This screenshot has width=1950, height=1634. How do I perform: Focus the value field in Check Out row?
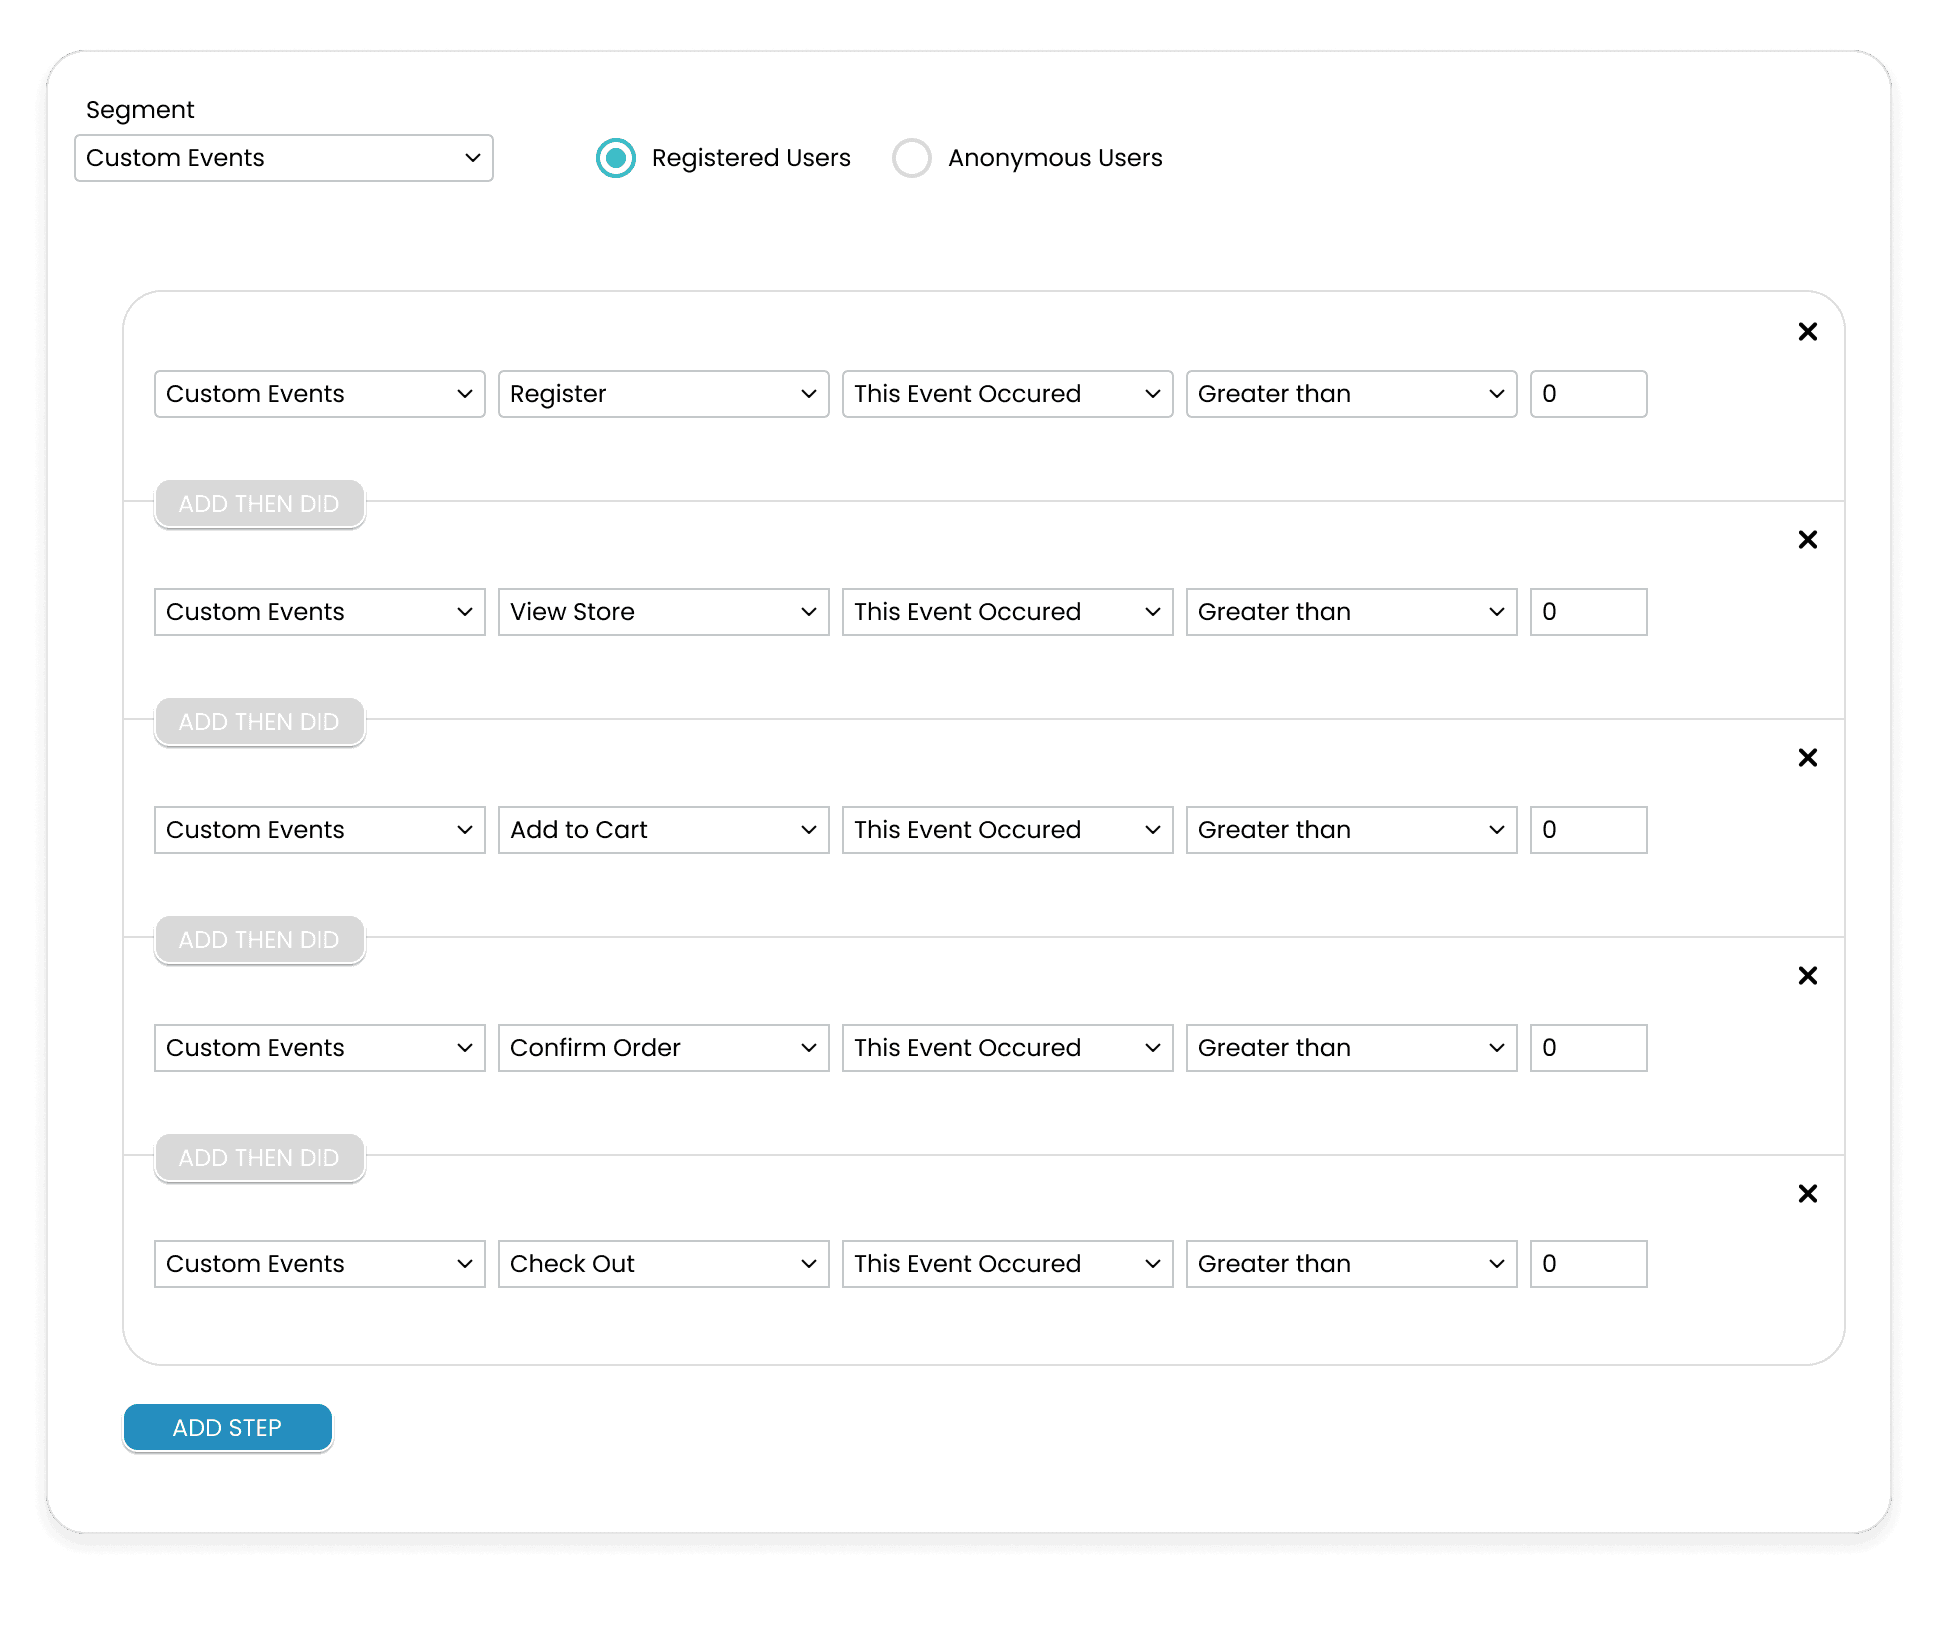[x=1588, y=1264]
